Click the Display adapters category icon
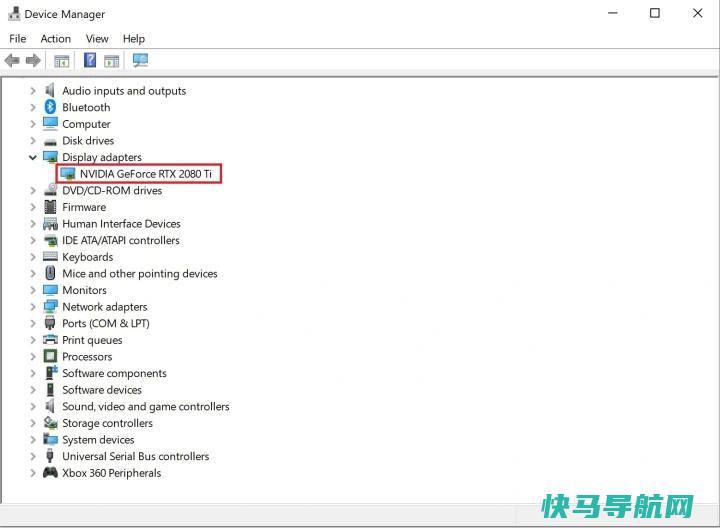 coord(50,157)
